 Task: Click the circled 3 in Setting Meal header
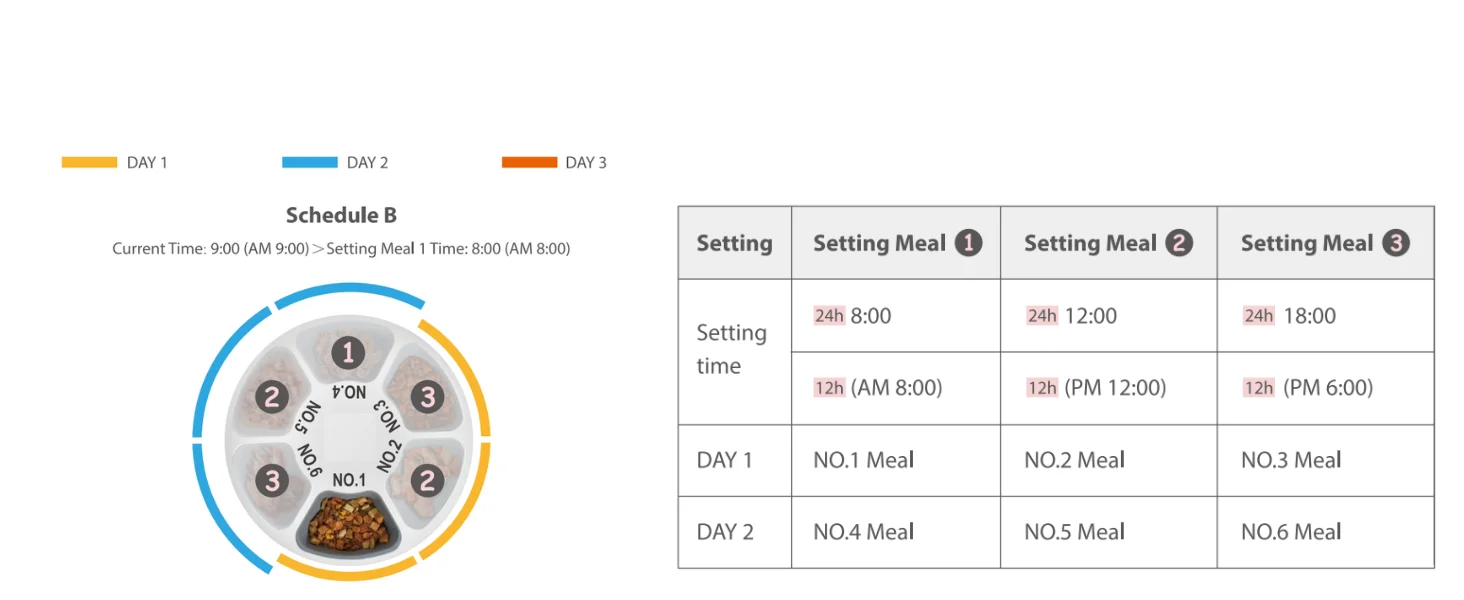(1396, 243)
